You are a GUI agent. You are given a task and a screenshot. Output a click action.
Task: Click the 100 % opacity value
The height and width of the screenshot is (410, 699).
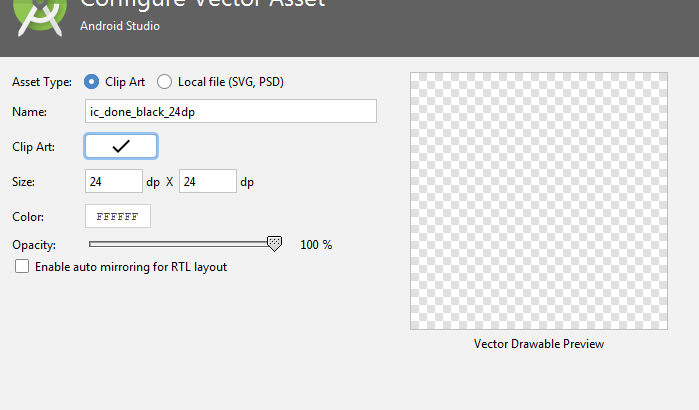(316, 245)
